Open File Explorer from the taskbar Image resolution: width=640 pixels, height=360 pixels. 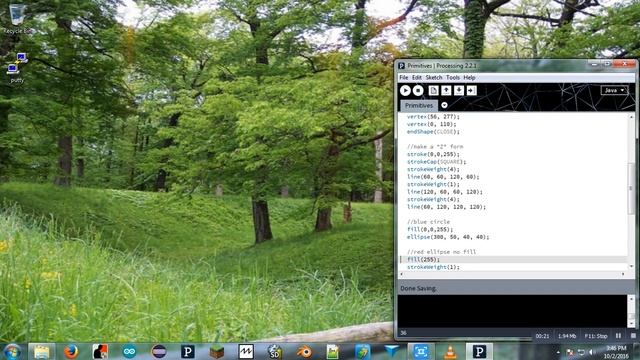pos(41,351)
